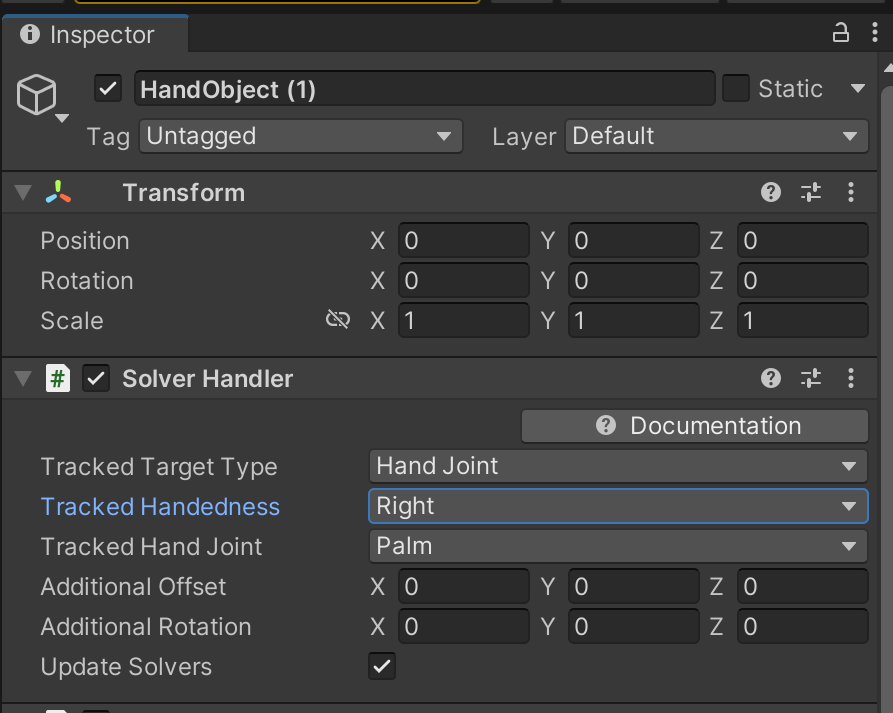Click the GameObject cube icon dropdown
Screen dimensions: 893x713
coord(38,95)
